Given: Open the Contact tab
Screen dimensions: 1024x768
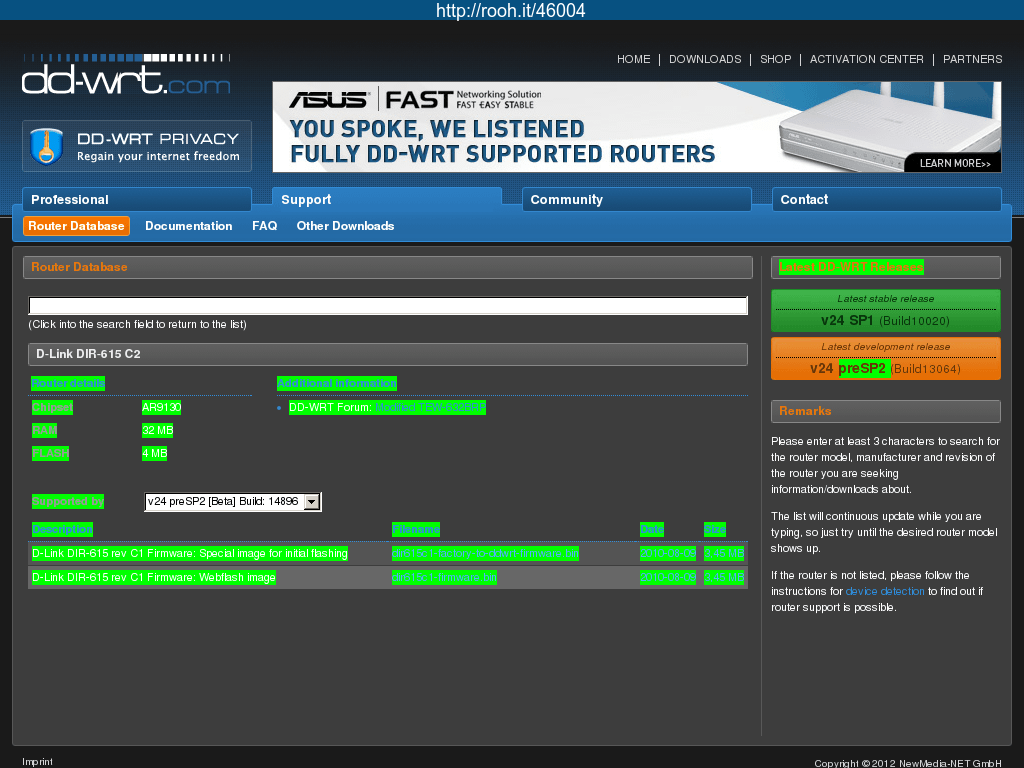Looking at the screenshot, I should (x=886, y=200).
